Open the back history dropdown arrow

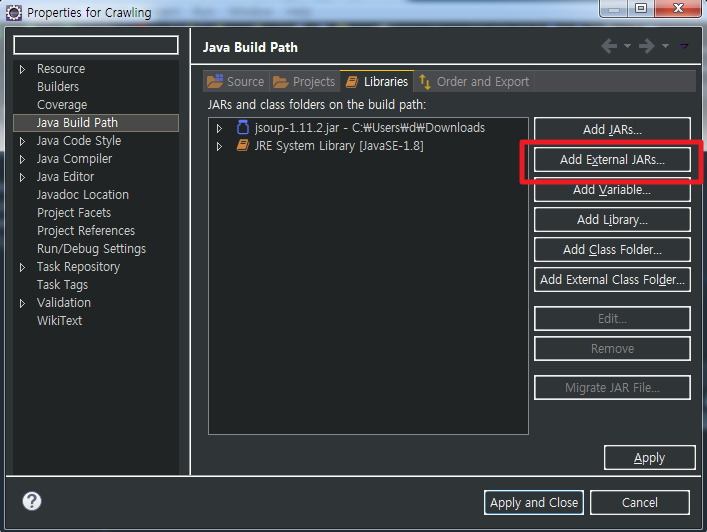coord(627,46)
